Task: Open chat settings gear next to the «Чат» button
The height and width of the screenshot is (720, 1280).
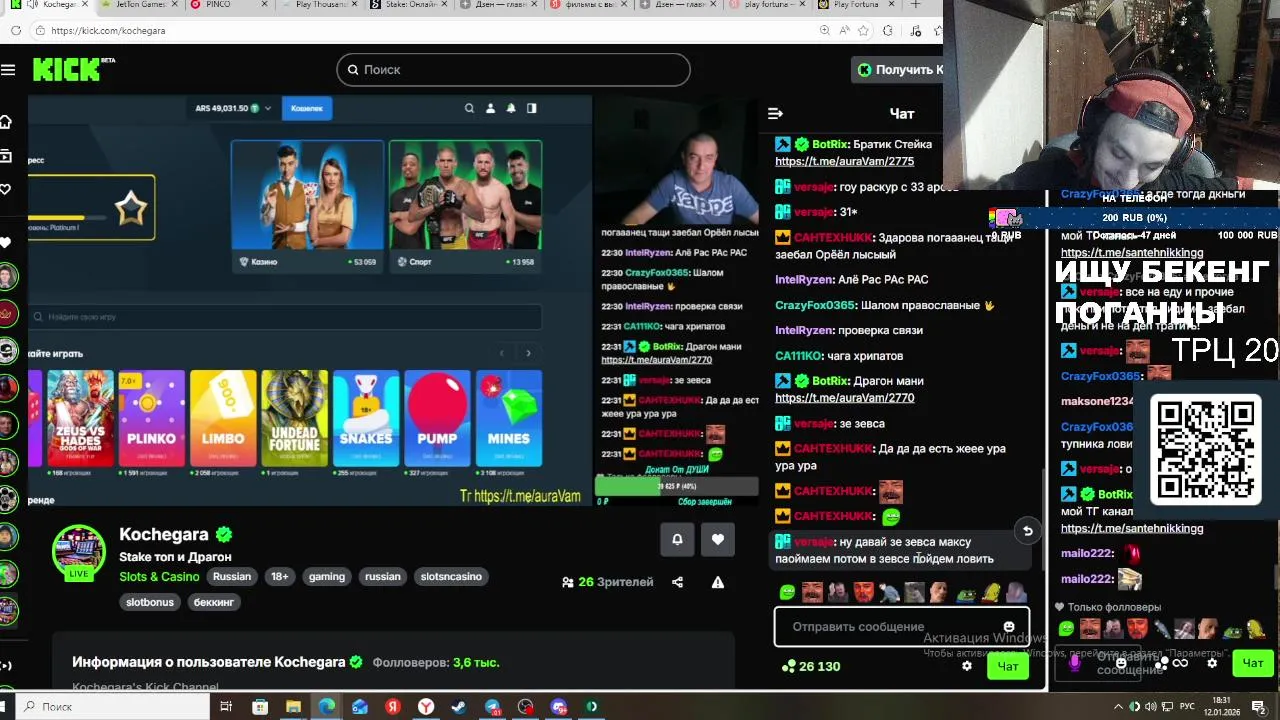Action: click(x=966, y=666)
